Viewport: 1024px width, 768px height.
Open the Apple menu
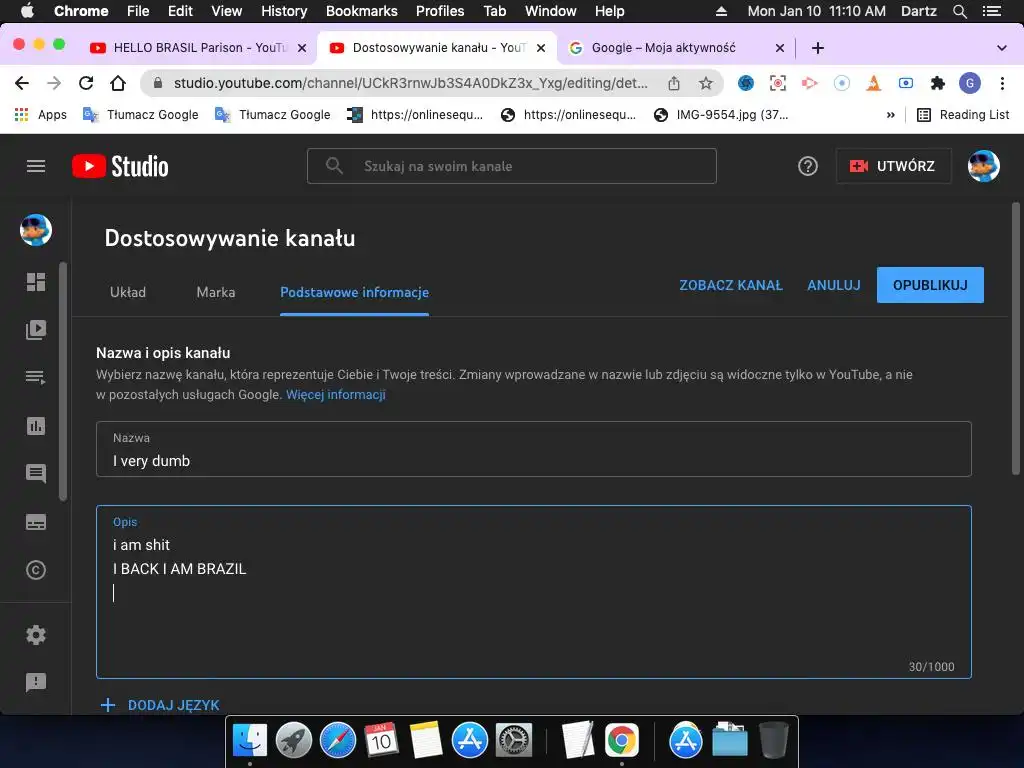[x=27, y=11]
